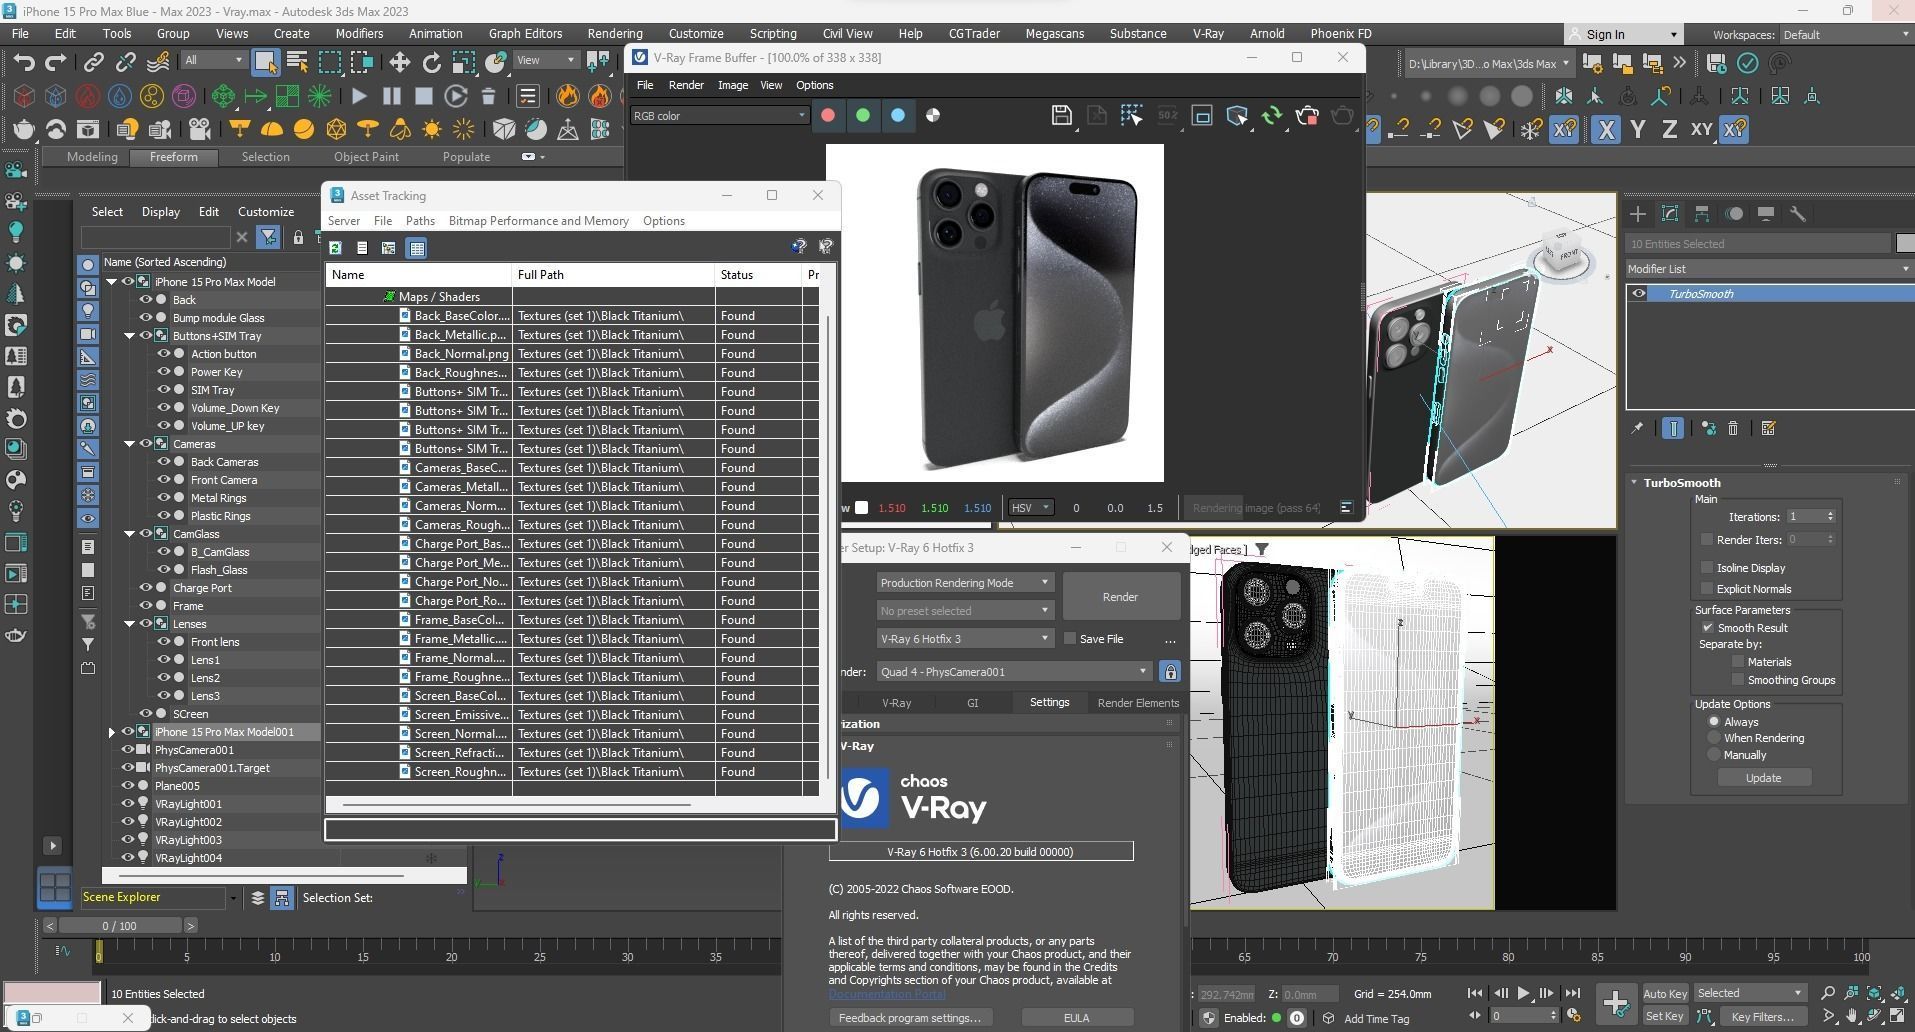Choose the Select and Move tool
The height and width of the screenshot is (1032, 1915).
399,63
